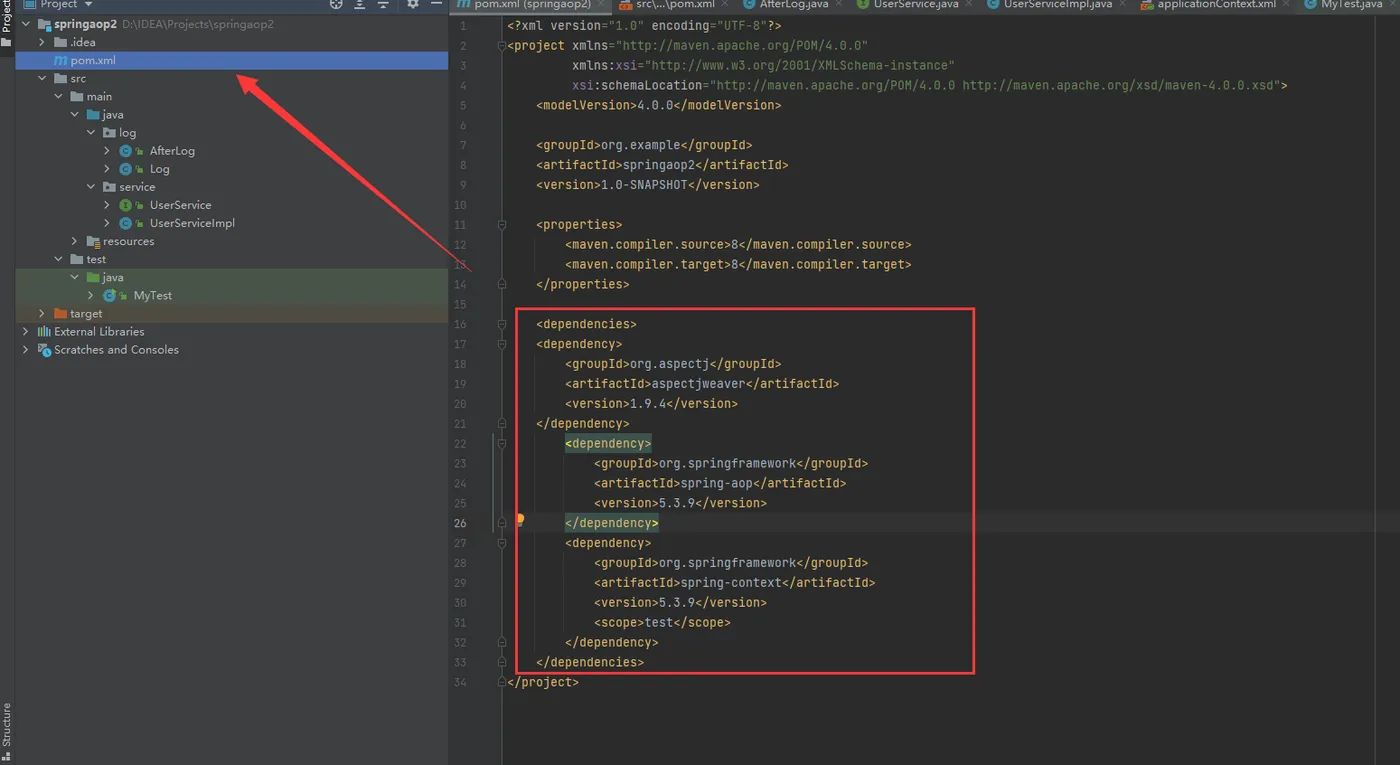
Task: Expand the AfterLog class node
Action: [x=107, y=151]
